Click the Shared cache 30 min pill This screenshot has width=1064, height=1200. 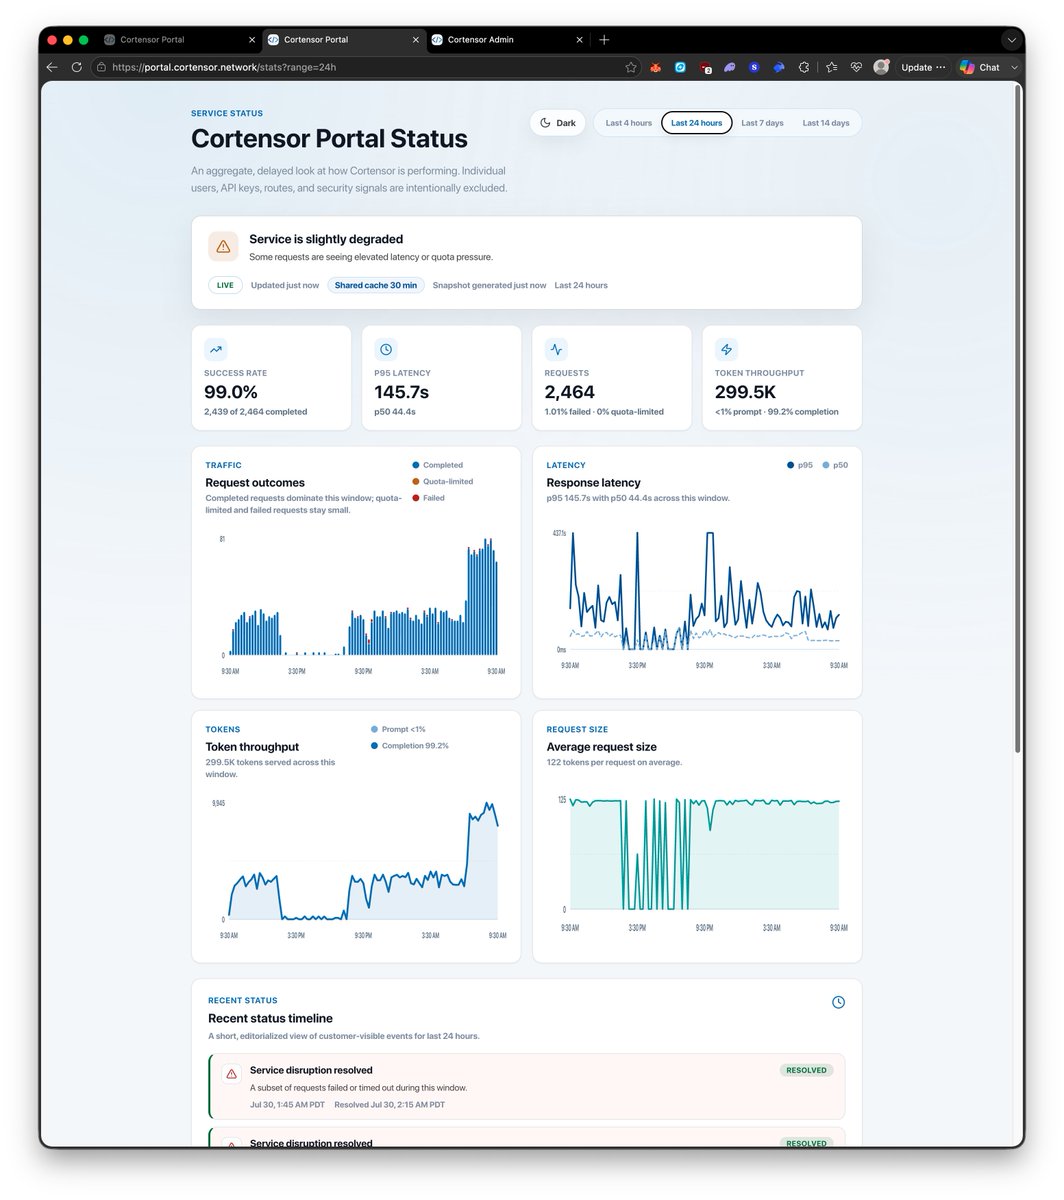[x=376, y=285]
